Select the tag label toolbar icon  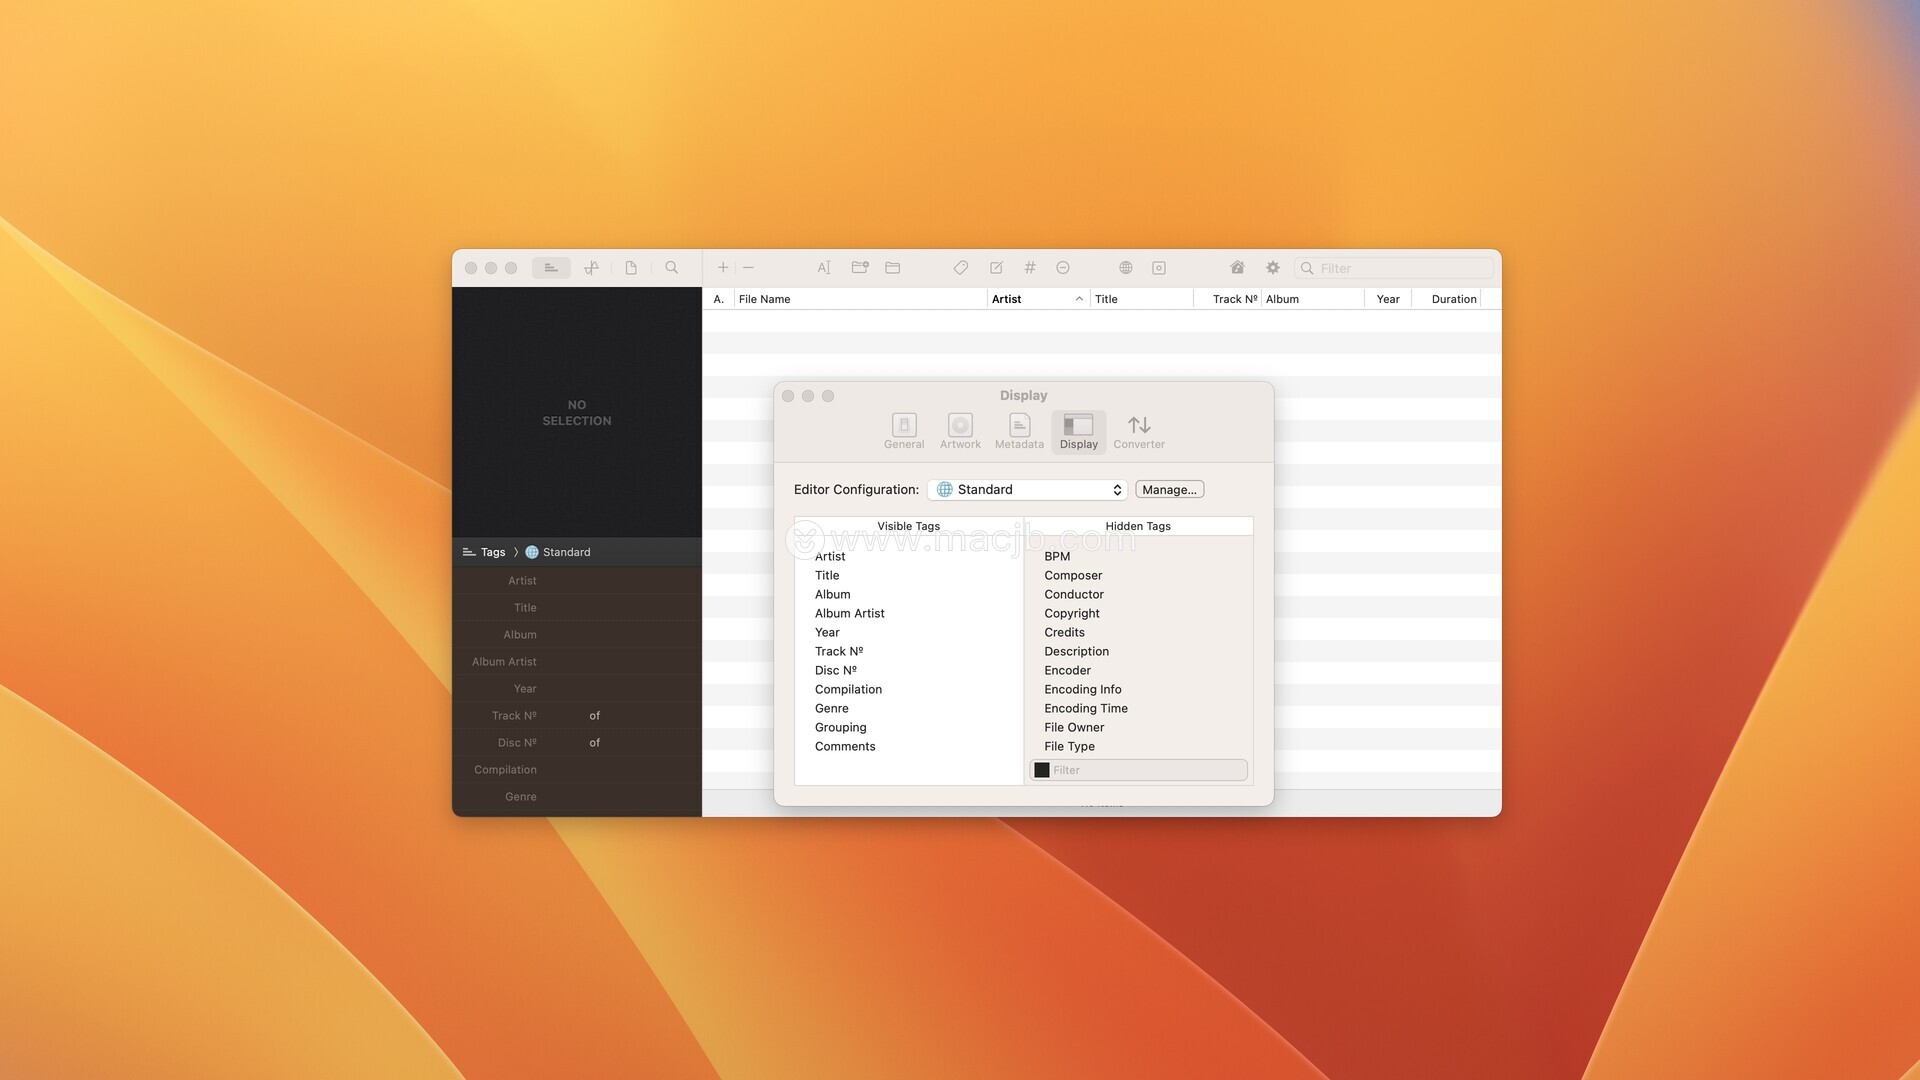tap(960, 268)
